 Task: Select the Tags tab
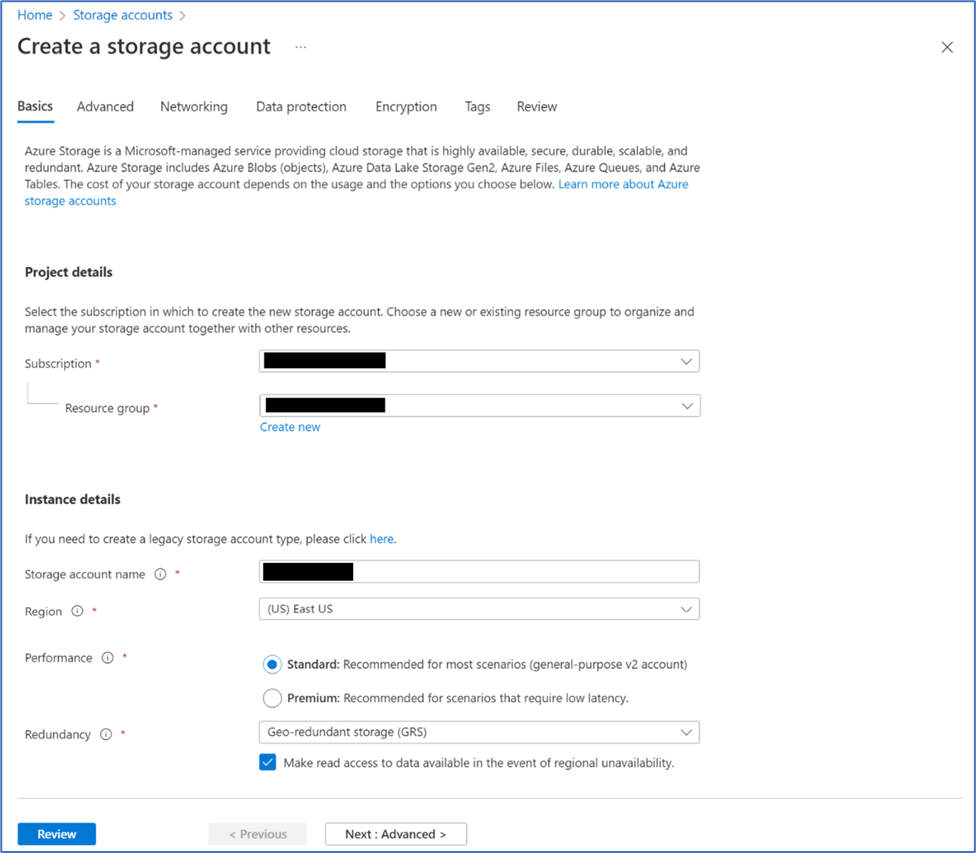[x=477, y=106]
